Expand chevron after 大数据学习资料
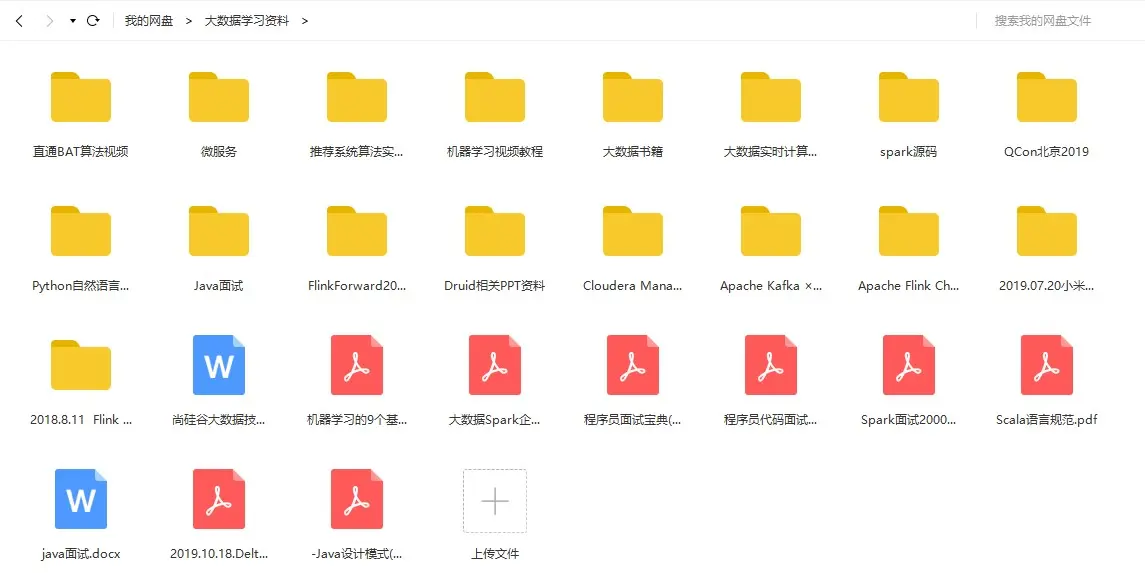Viewport: 1145px width, 573px height. click(305, 21)
